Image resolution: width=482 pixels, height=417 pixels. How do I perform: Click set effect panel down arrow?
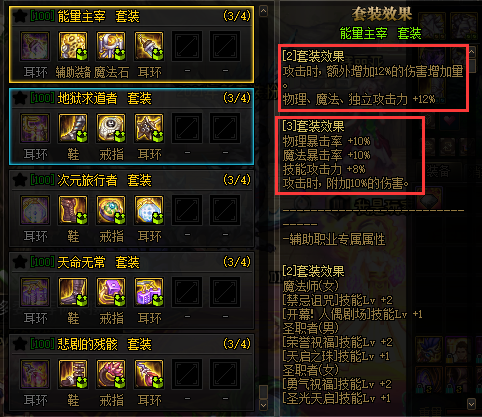[x=471, y=404]
